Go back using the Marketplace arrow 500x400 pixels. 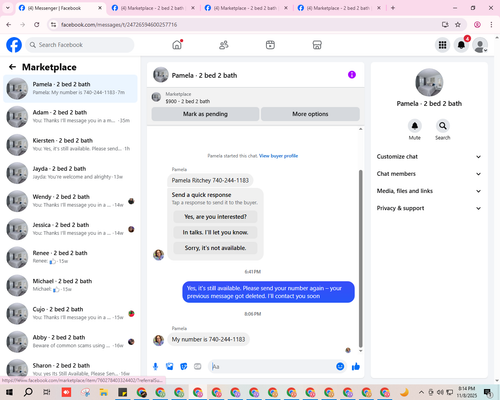(12, 67)
